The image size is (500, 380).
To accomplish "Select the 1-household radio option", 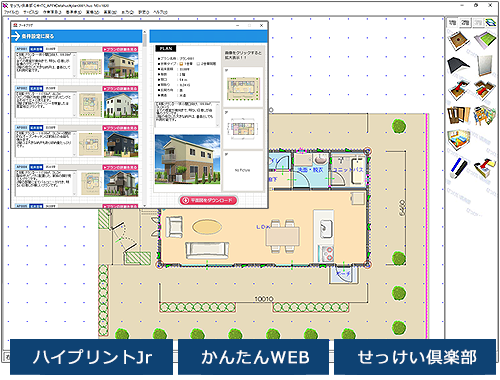I will coord(182,64).
